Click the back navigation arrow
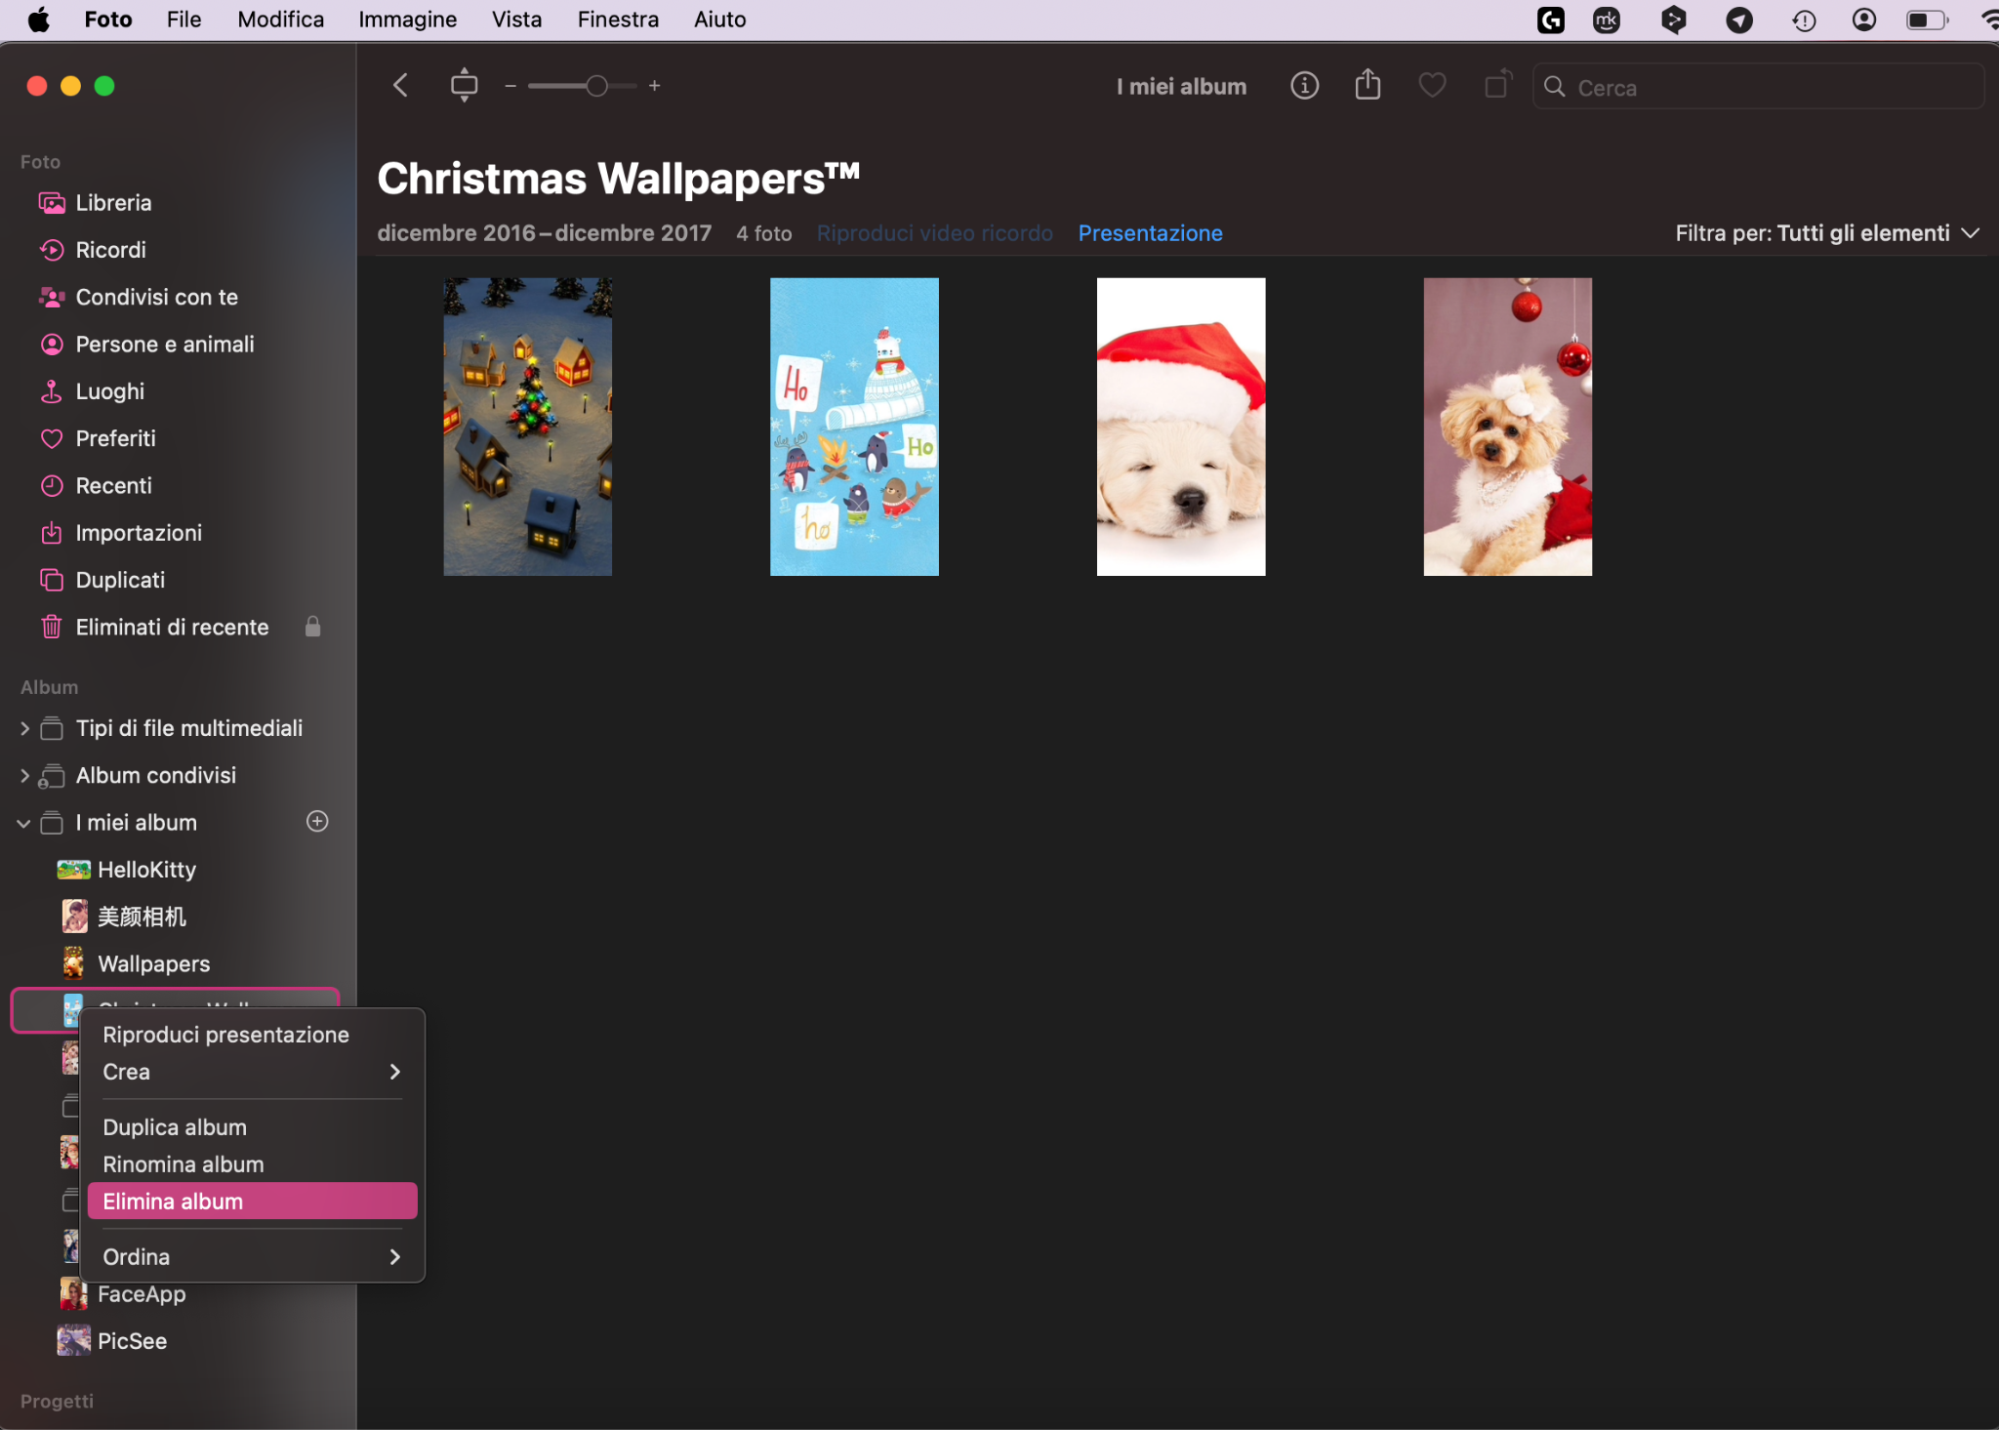This screenshot has height=1430, width=1999. tap(399, 85)
